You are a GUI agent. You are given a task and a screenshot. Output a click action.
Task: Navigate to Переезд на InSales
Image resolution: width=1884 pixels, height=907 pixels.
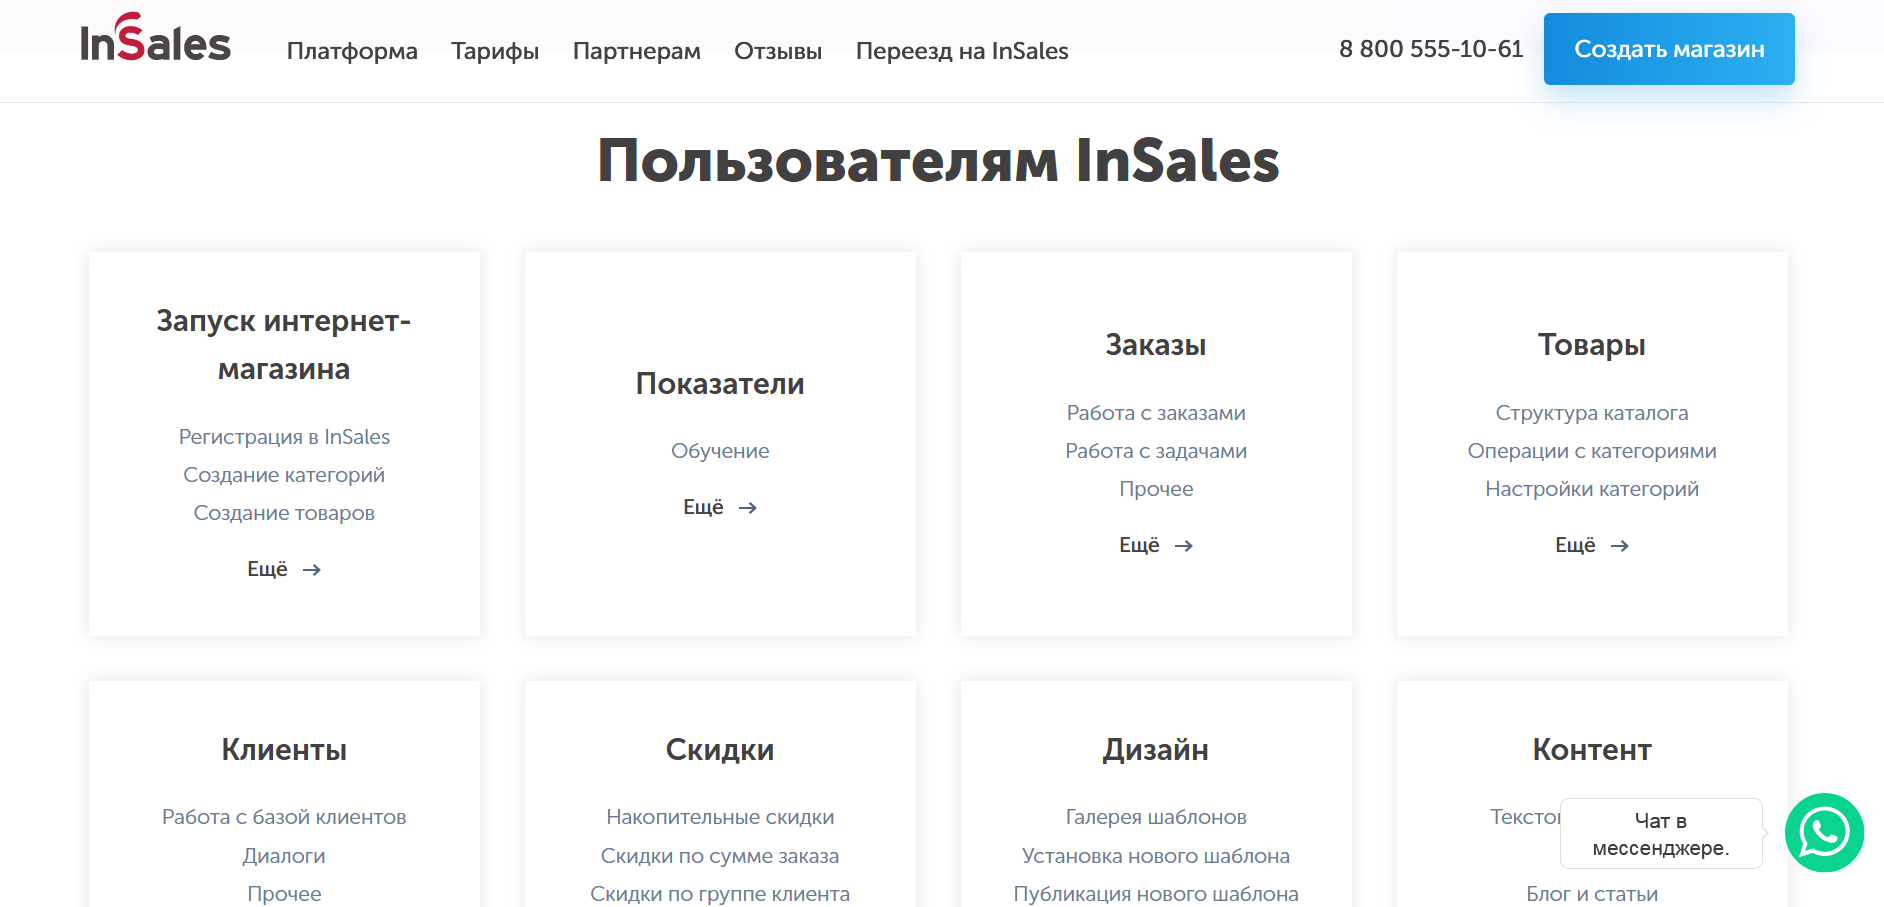click(962, 51)
